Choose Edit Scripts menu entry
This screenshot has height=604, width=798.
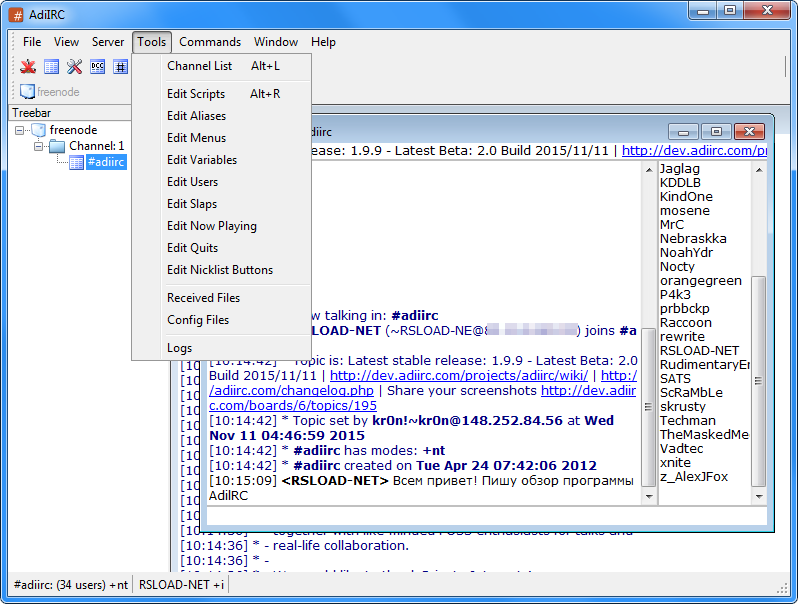pos(221,94)
